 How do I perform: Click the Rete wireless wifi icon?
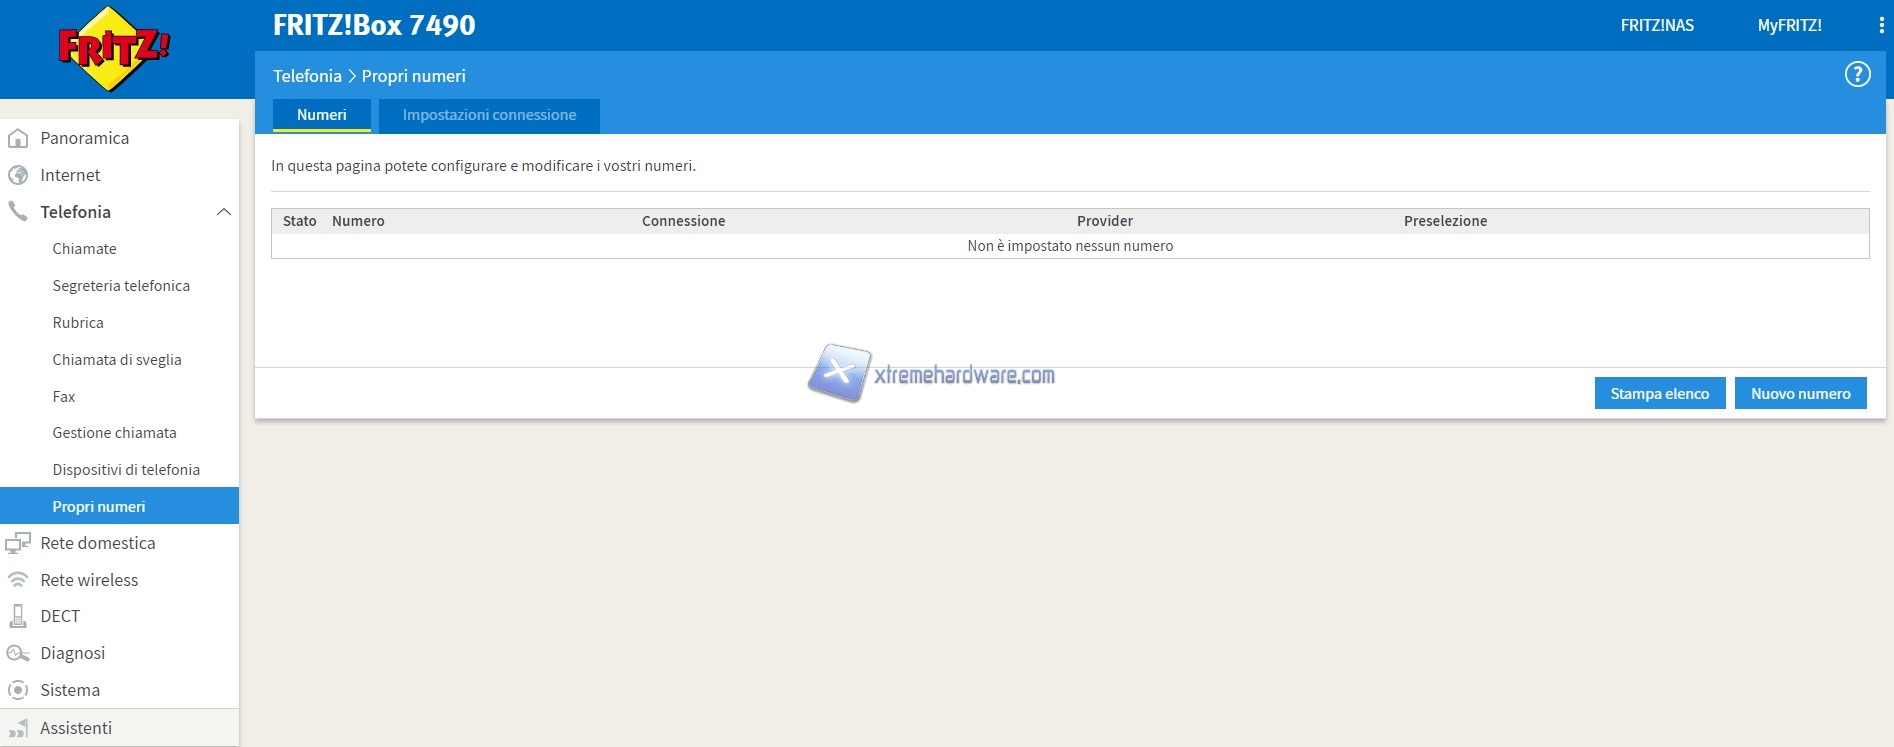tap(18, 580)
